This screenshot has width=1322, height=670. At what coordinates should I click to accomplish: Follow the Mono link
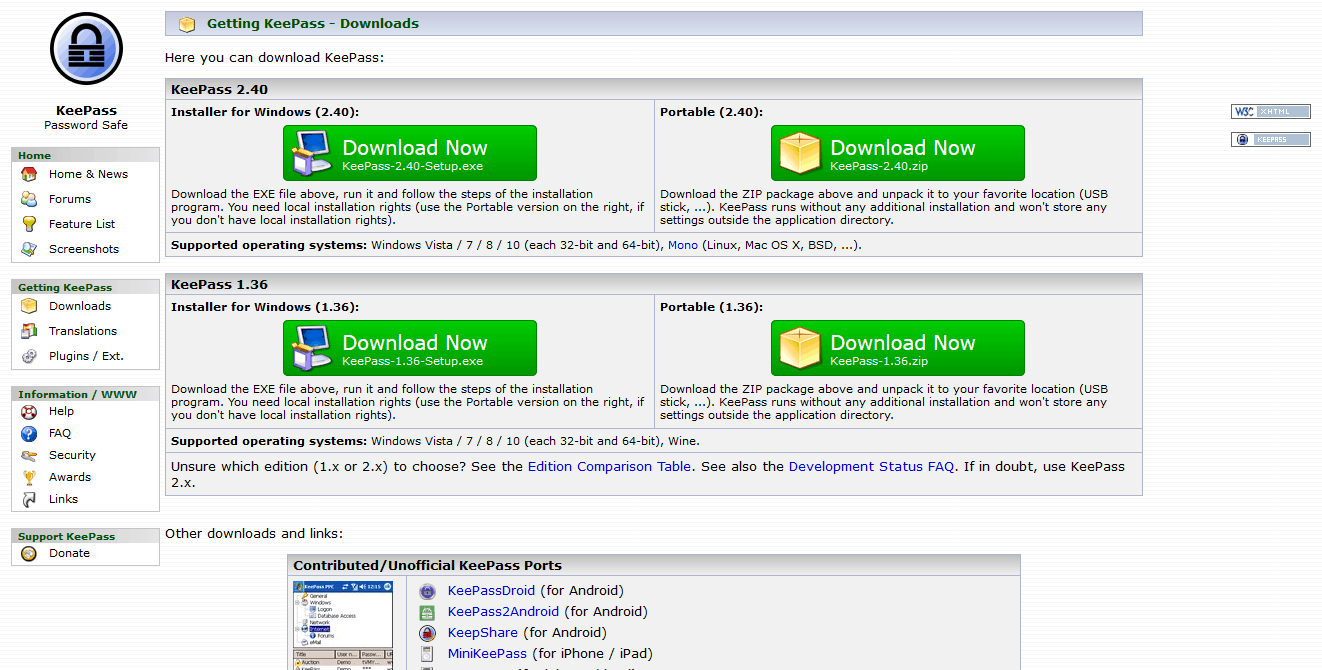[683, 245]
